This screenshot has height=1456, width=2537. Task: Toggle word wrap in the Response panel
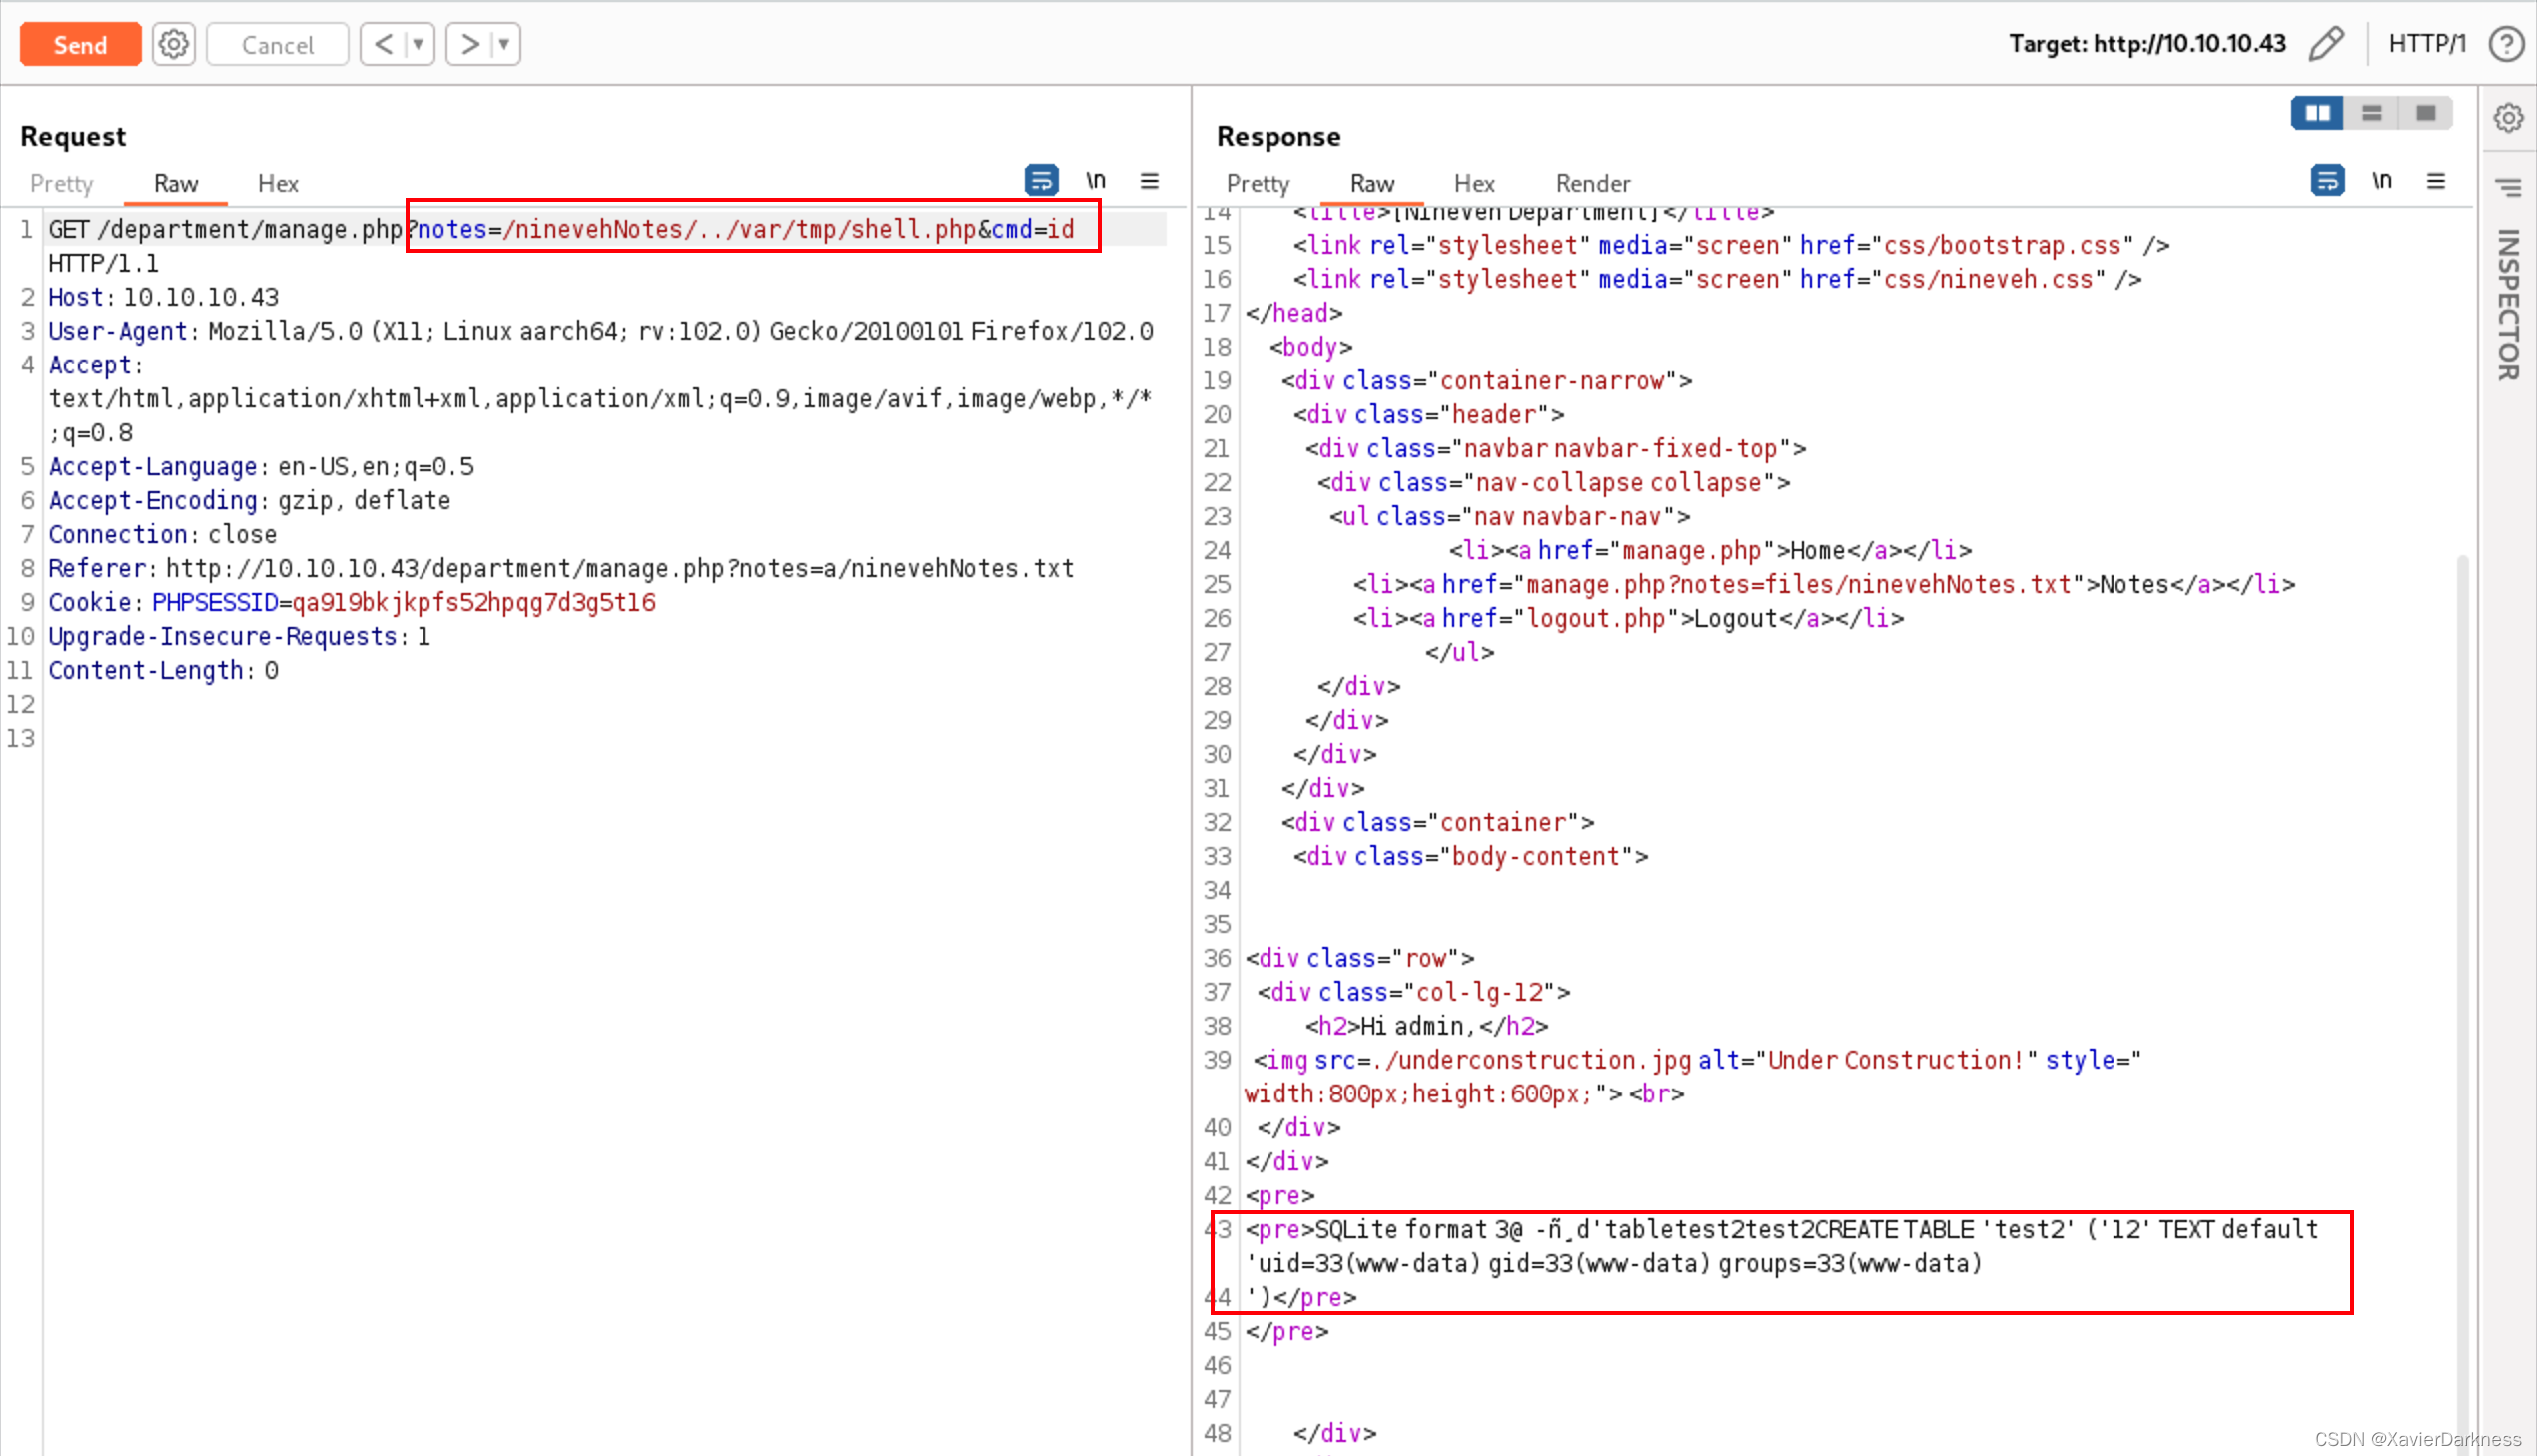tap(2327, 181)
